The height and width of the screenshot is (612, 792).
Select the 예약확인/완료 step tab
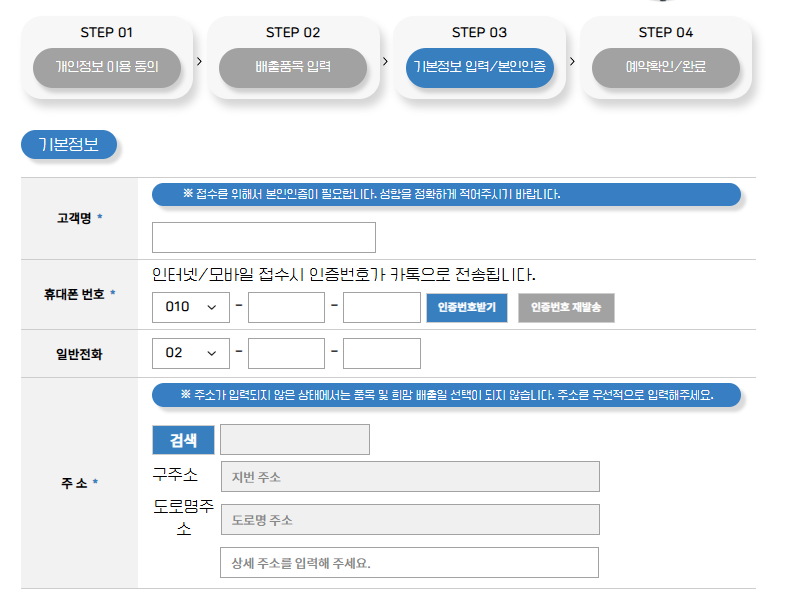click(666, 67)
